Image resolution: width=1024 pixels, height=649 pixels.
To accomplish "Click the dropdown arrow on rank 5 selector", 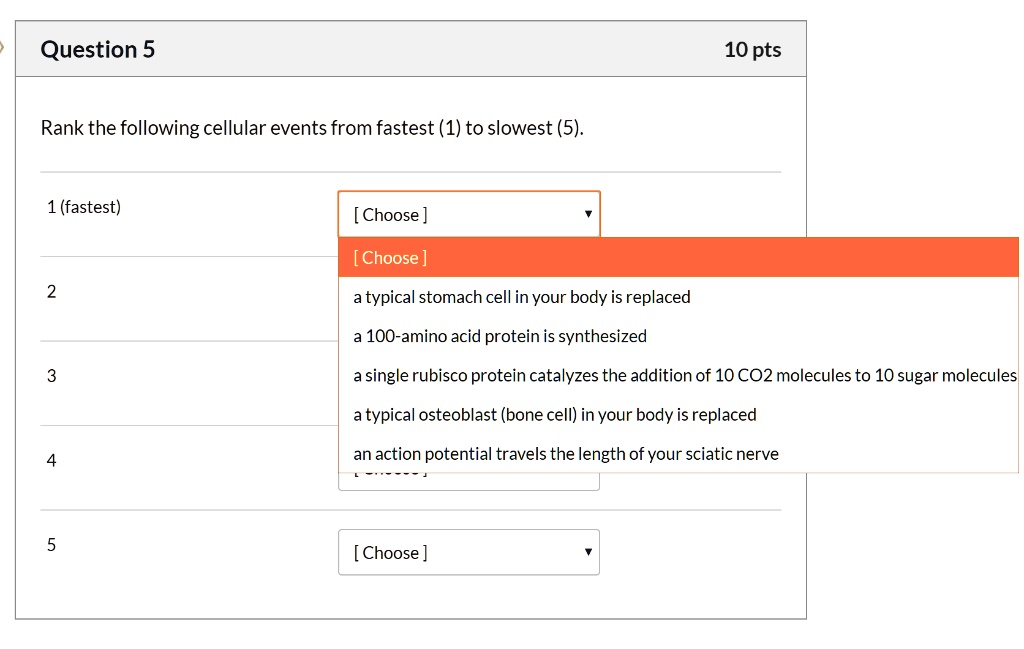I will (588, 552).
